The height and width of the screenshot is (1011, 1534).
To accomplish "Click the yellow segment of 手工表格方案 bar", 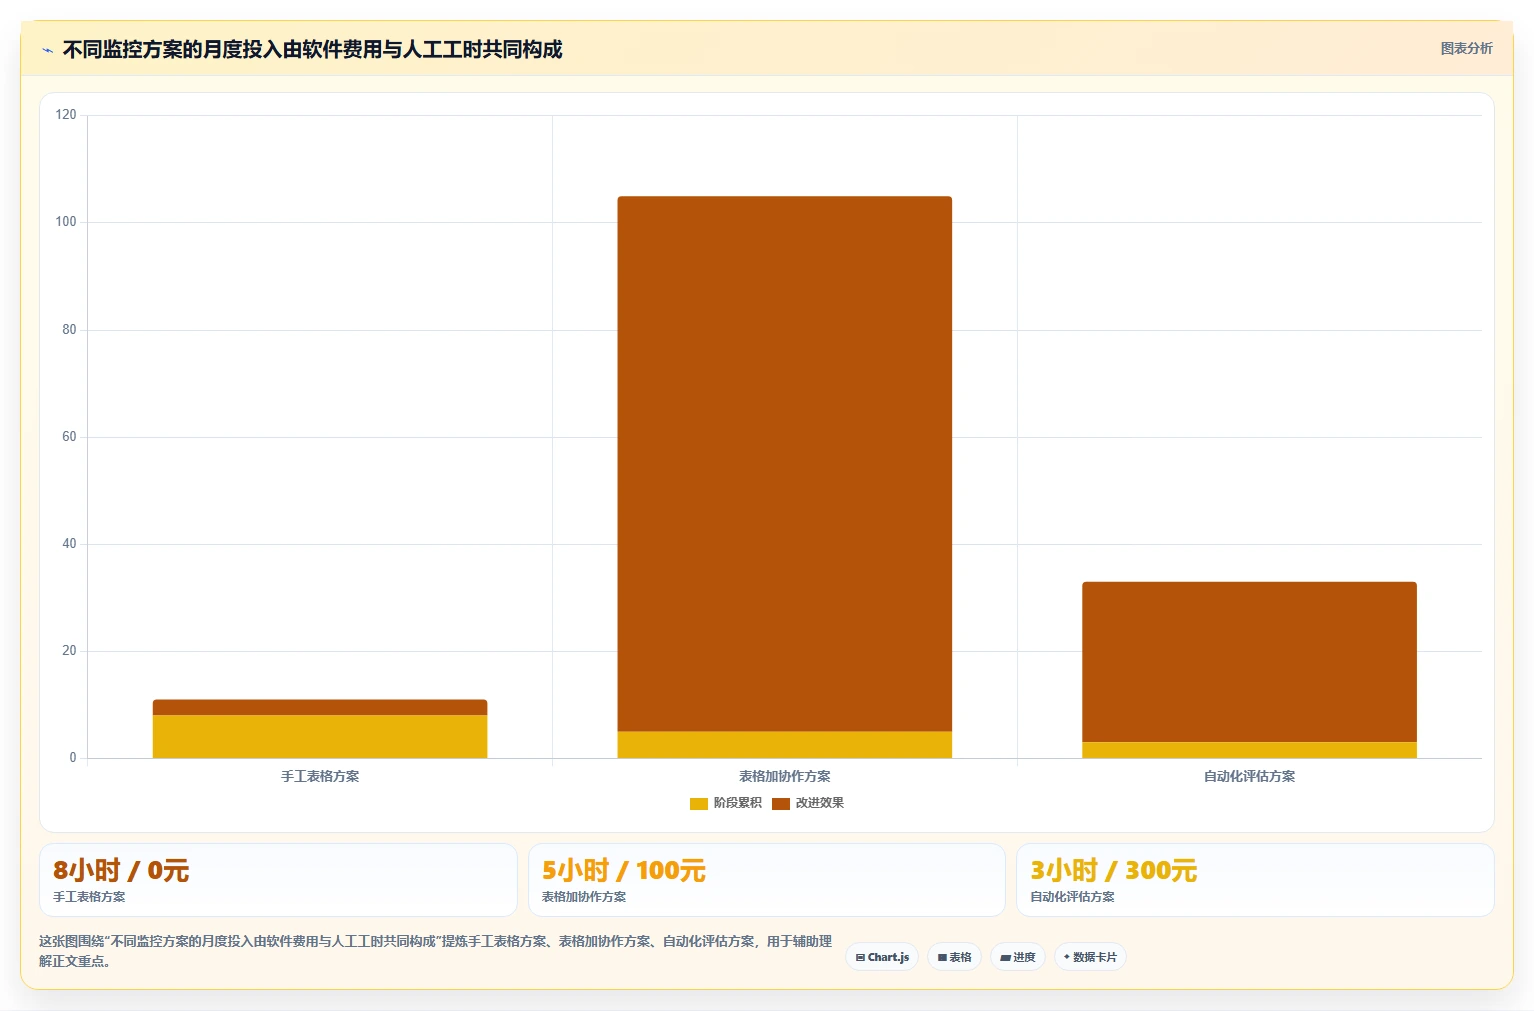I will [320, 736].
